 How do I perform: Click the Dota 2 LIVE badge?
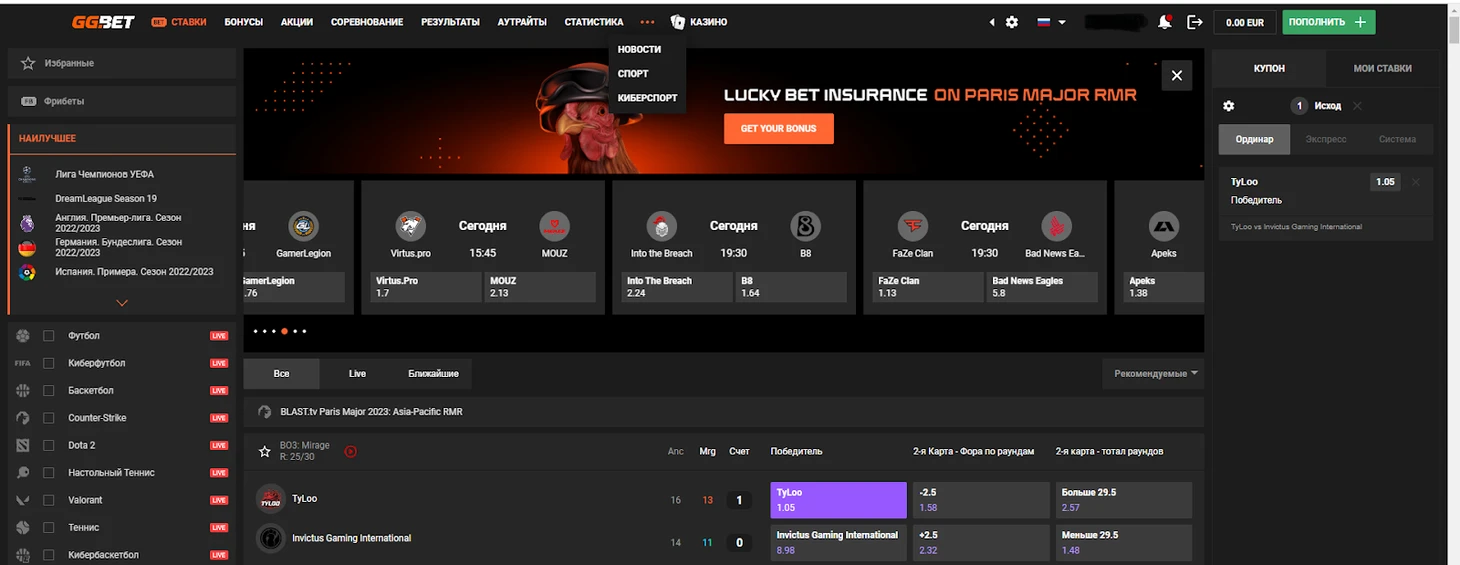(219, 445)
